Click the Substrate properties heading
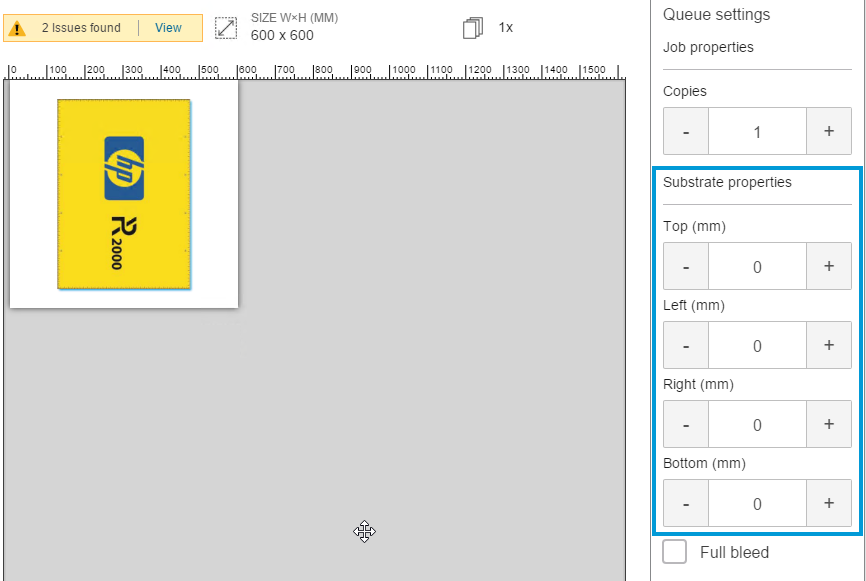 (x=727, y=182)
